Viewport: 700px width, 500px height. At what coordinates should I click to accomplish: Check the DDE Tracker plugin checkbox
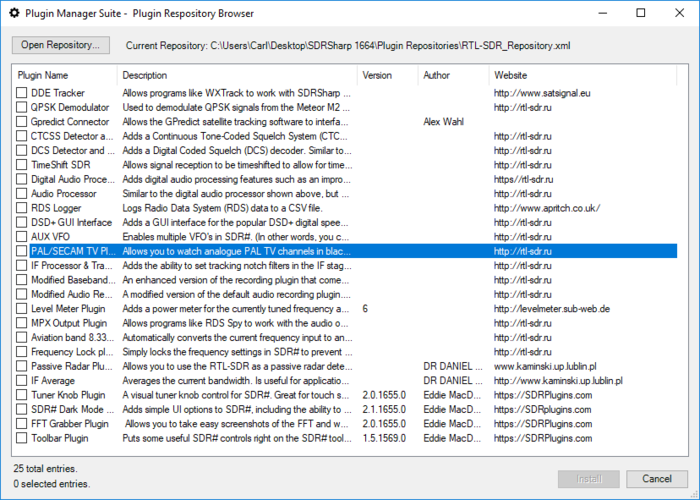(x=21, y=93)
